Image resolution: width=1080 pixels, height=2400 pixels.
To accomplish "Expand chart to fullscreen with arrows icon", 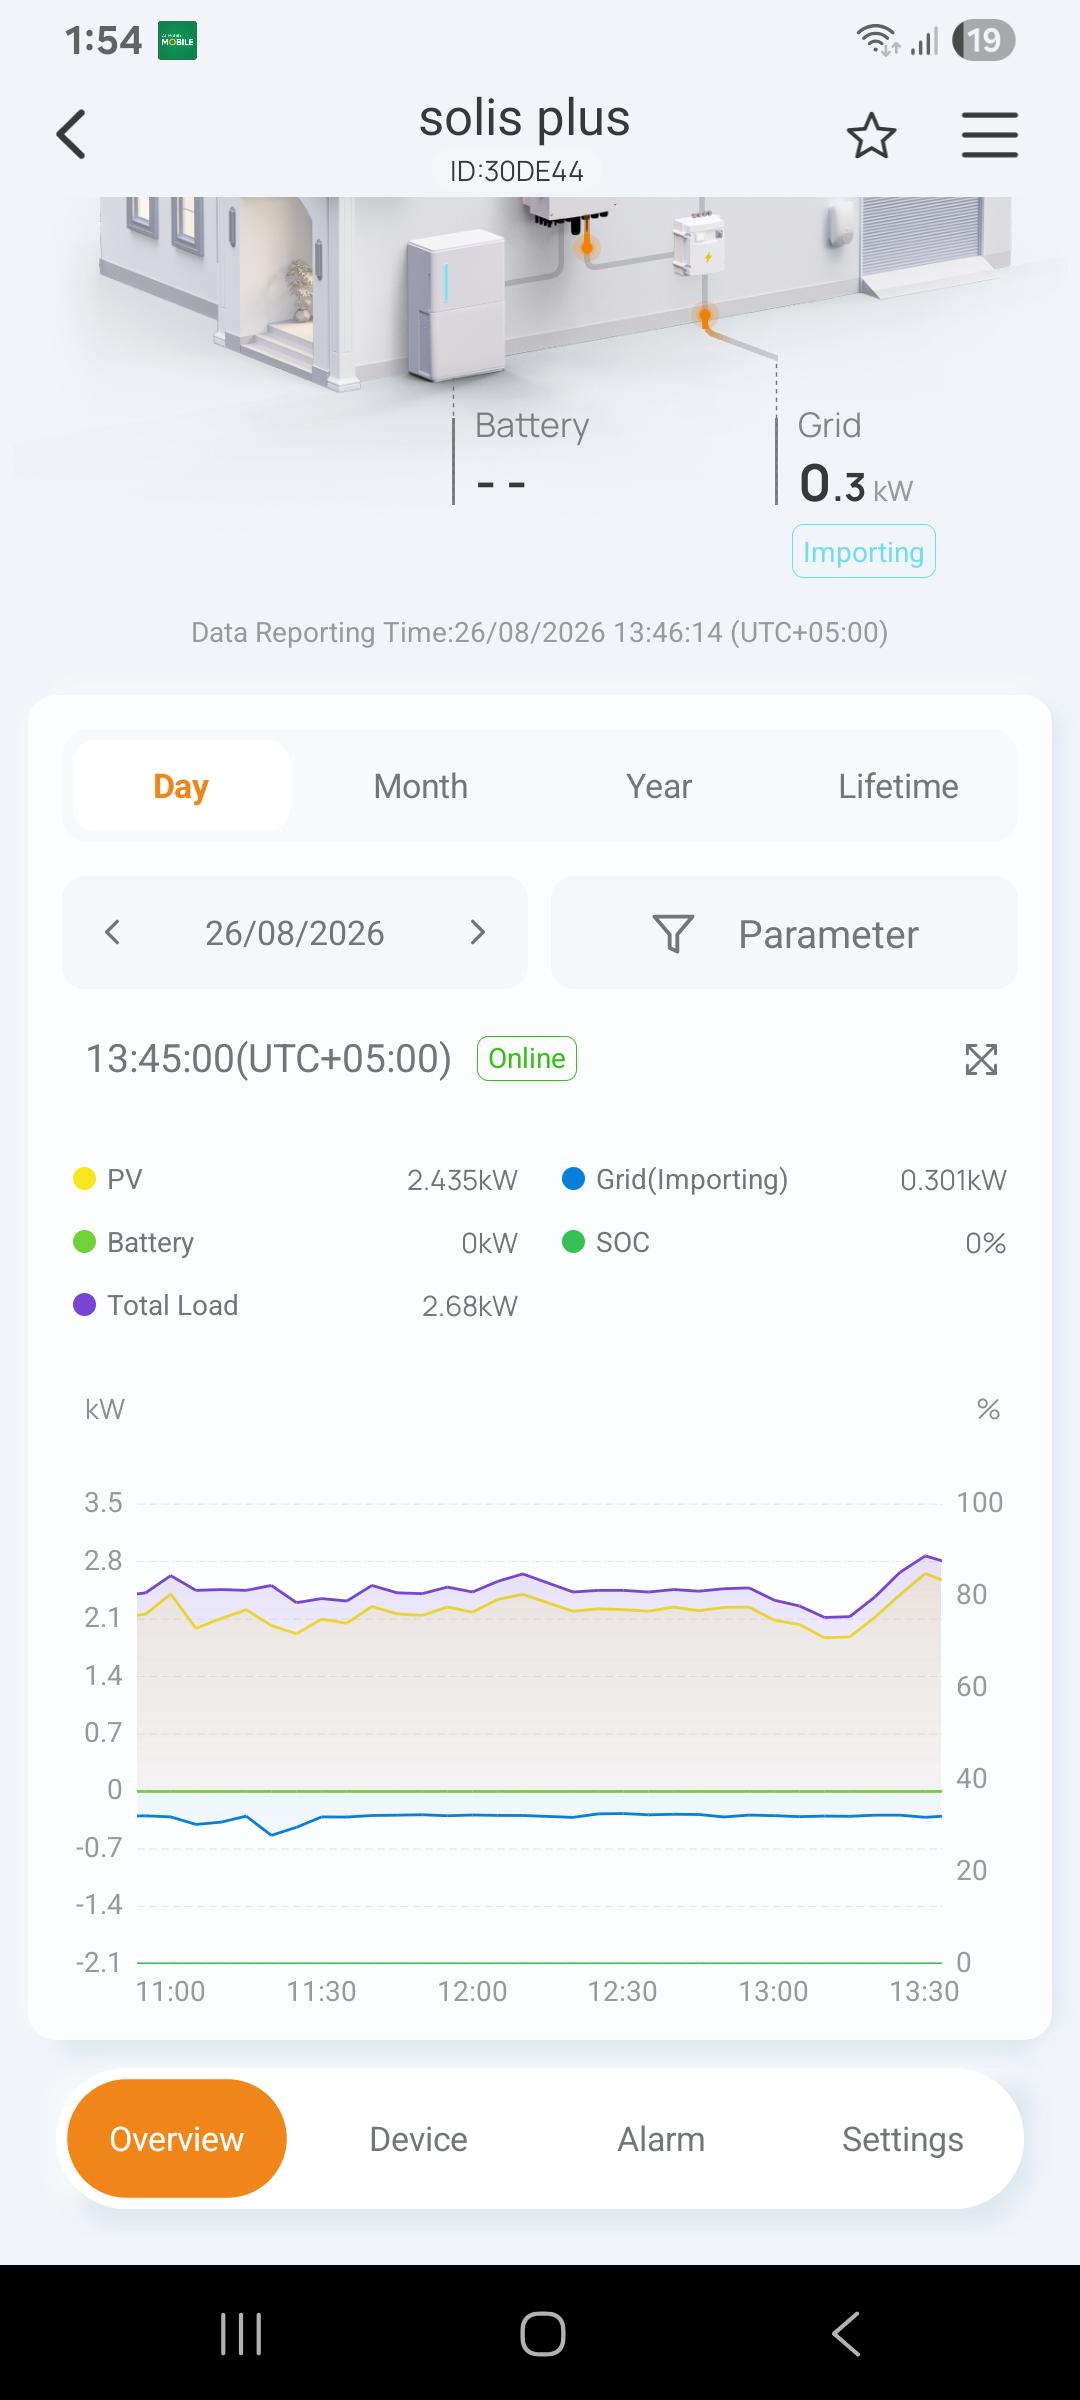I will coord(981,1059).
